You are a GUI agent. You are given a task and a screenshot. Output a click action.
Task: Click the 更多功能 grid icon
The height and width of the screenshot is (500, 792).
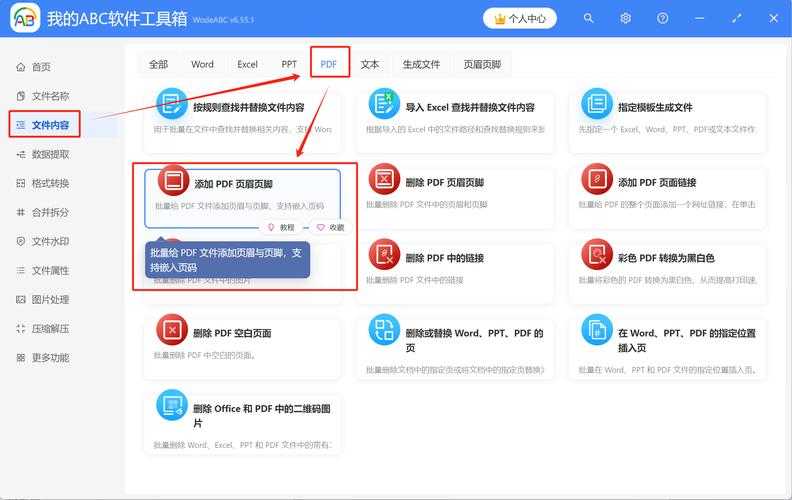[21, 358]
